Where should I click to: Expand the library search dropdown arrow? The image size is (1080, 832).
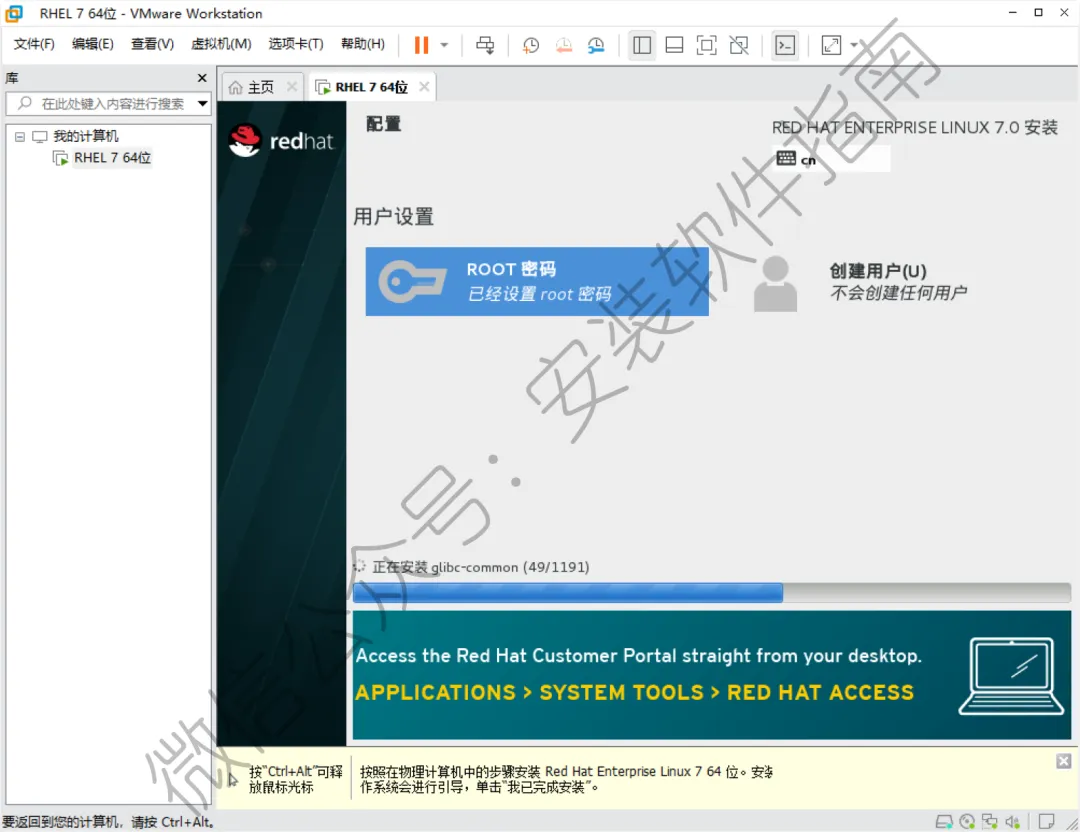[202, 104]
